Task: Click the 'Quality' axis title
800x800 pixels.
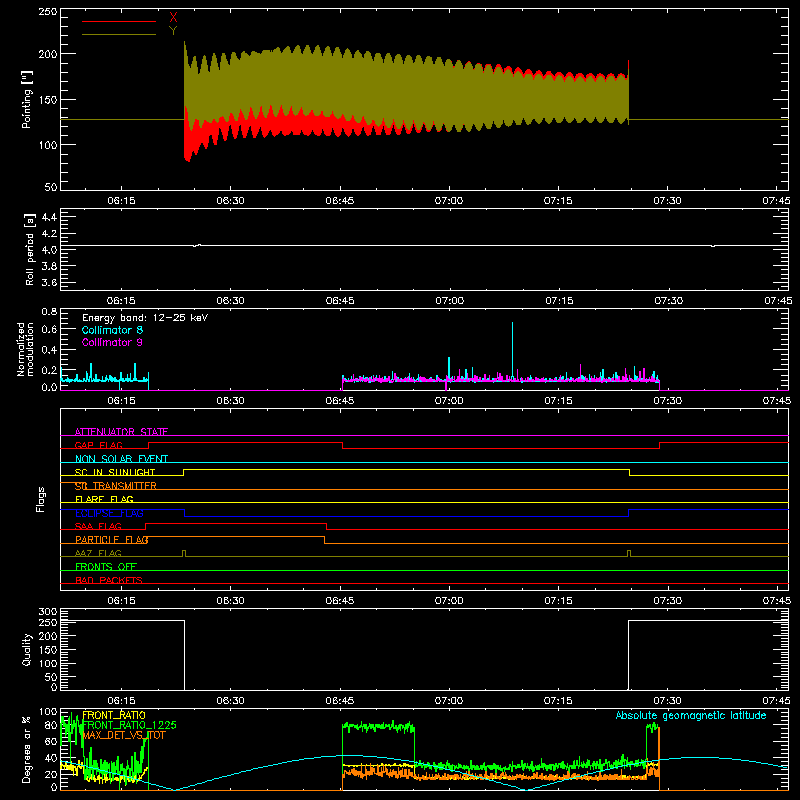Action: coord(27,649)
